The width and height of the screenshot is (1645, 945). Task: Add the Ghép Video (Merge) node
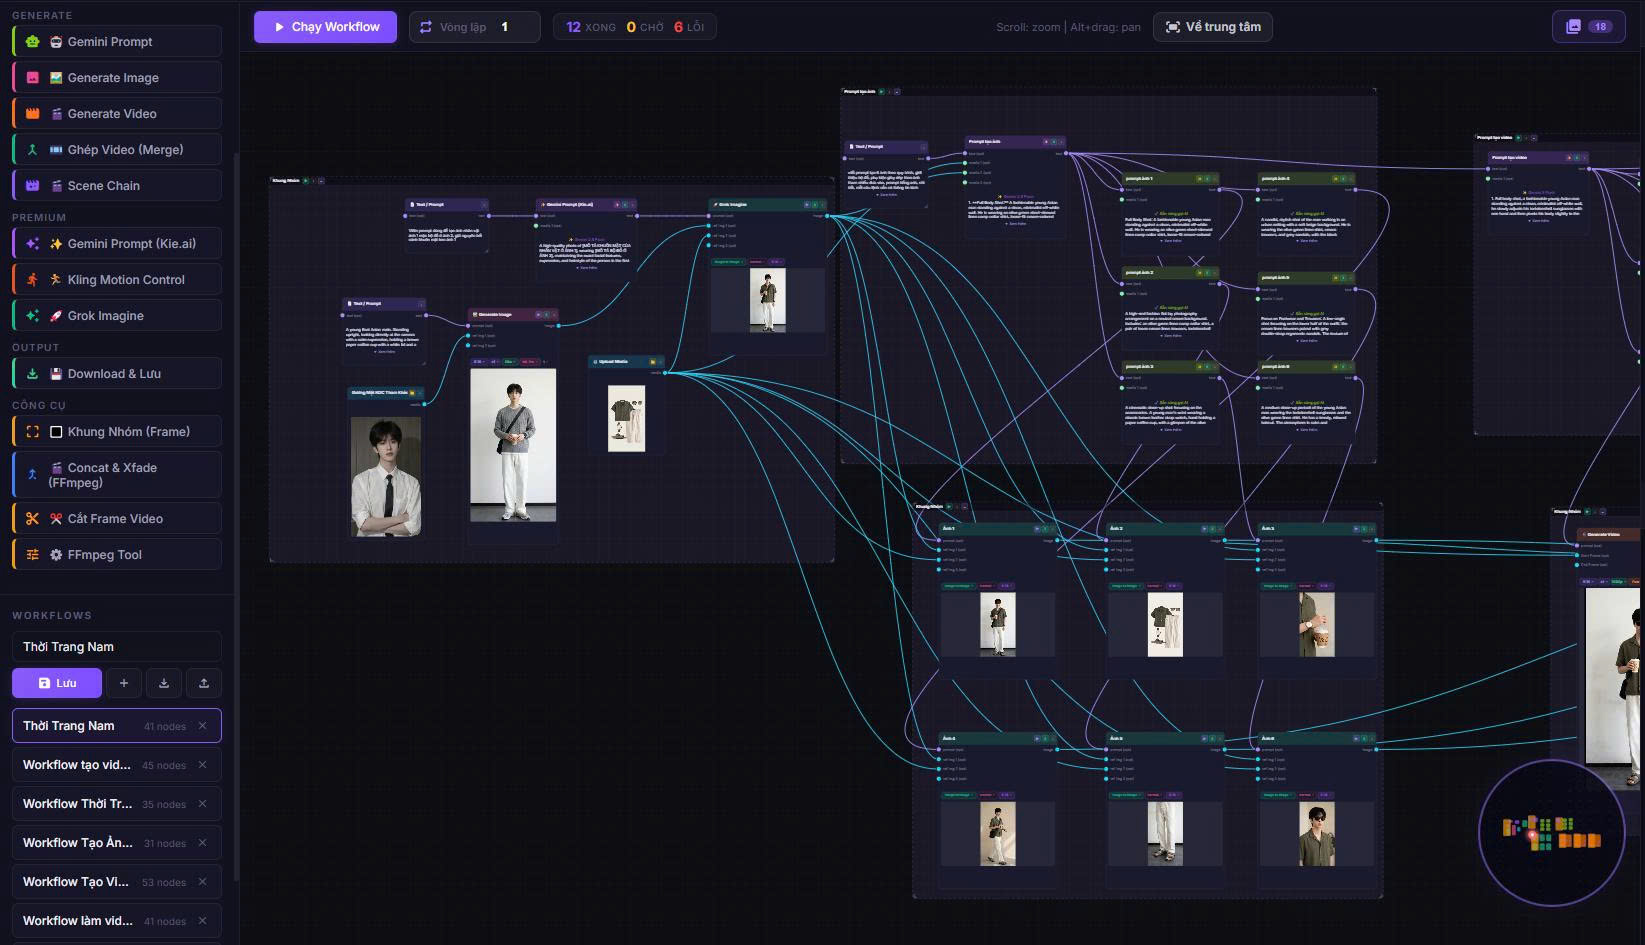click(117, 149)
